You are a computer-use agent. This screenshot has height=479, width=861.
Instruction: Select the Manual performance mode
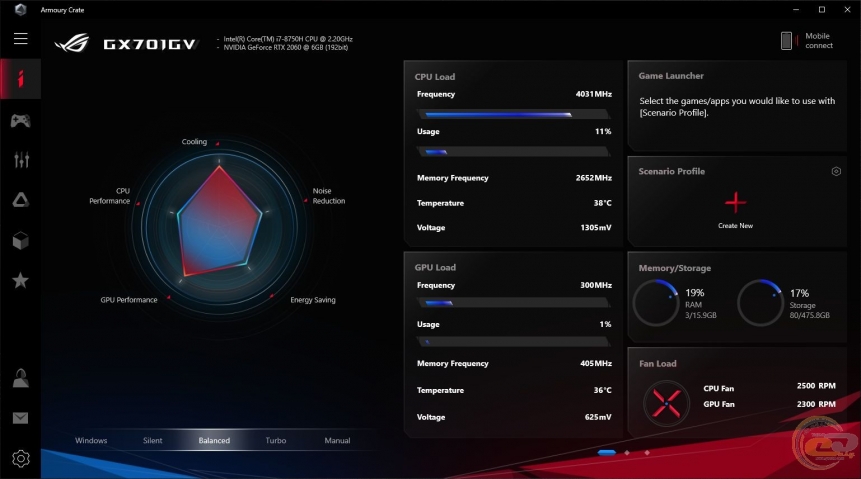coord(337,441)
